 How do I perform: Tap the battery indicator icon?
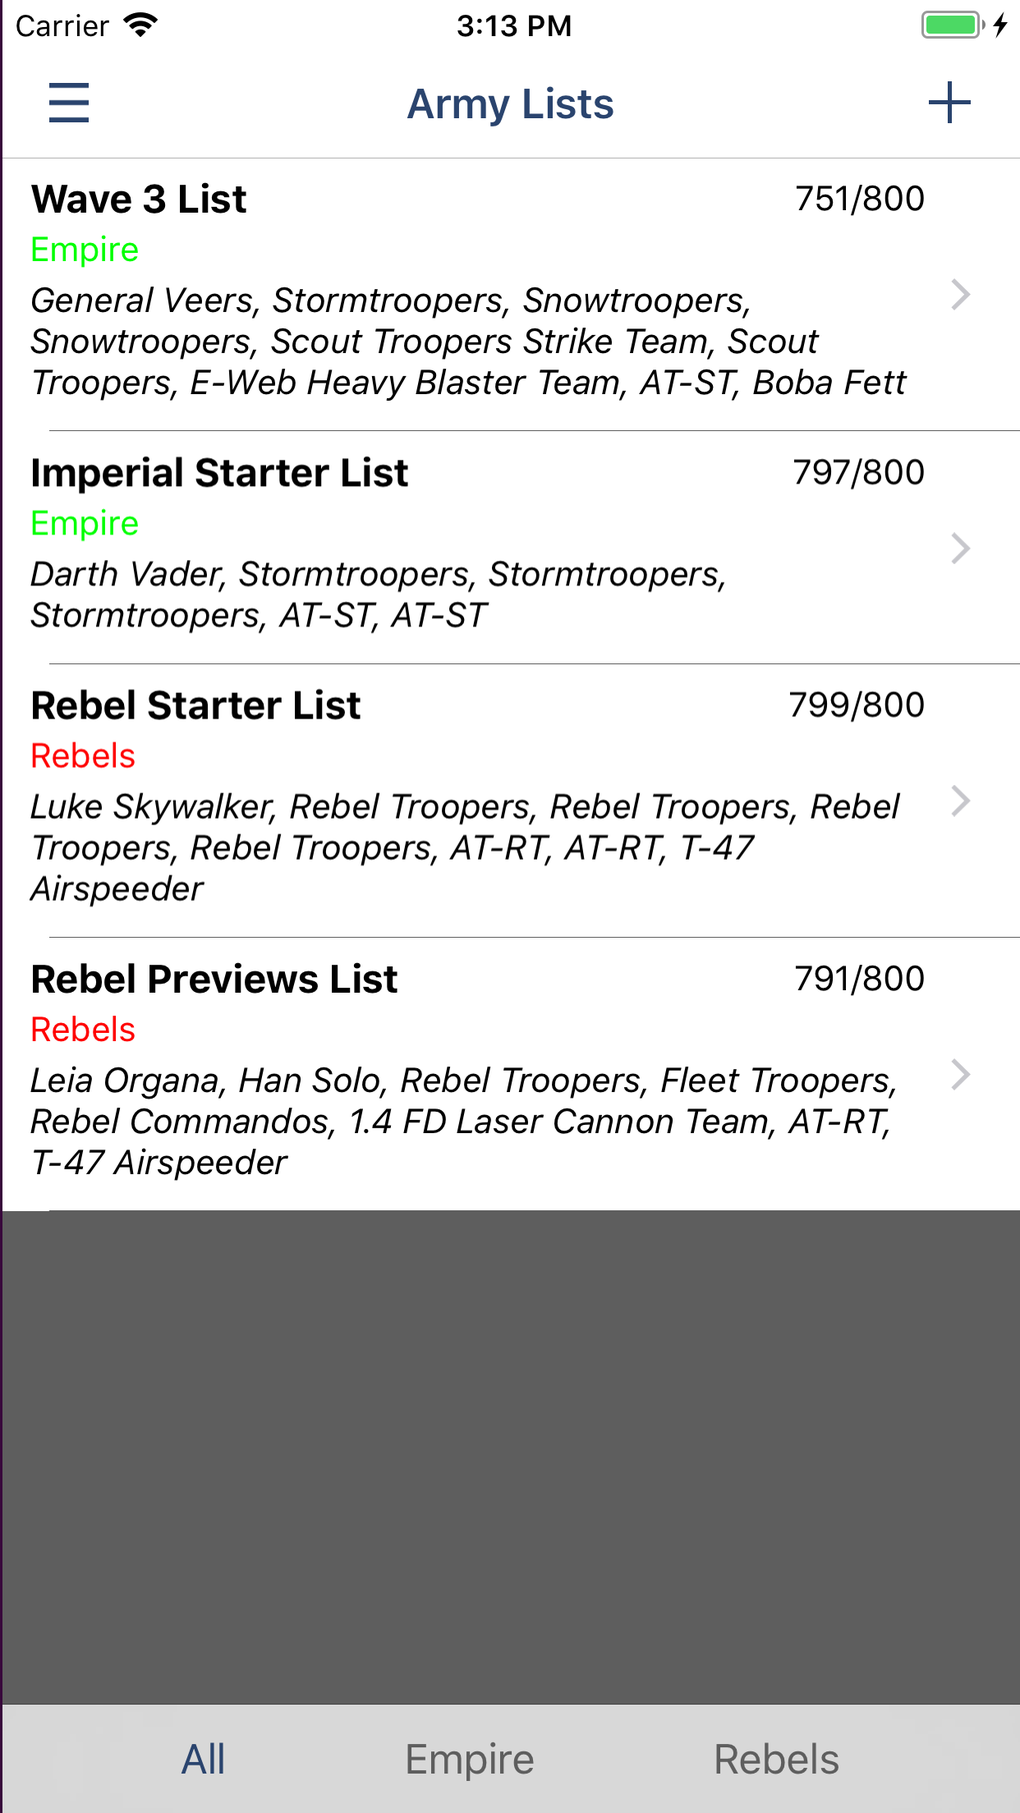(x=951, y=25)
